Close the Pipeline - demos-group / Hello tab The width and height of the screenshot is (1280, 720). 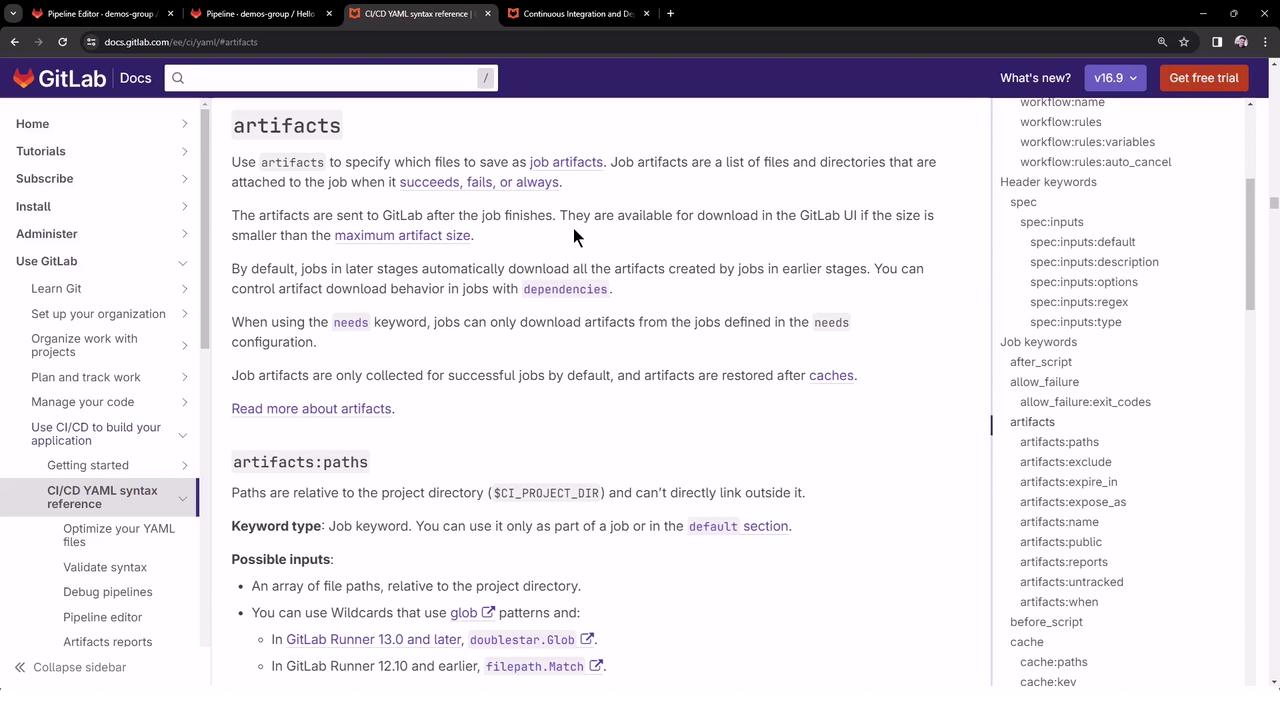point(329,14)
